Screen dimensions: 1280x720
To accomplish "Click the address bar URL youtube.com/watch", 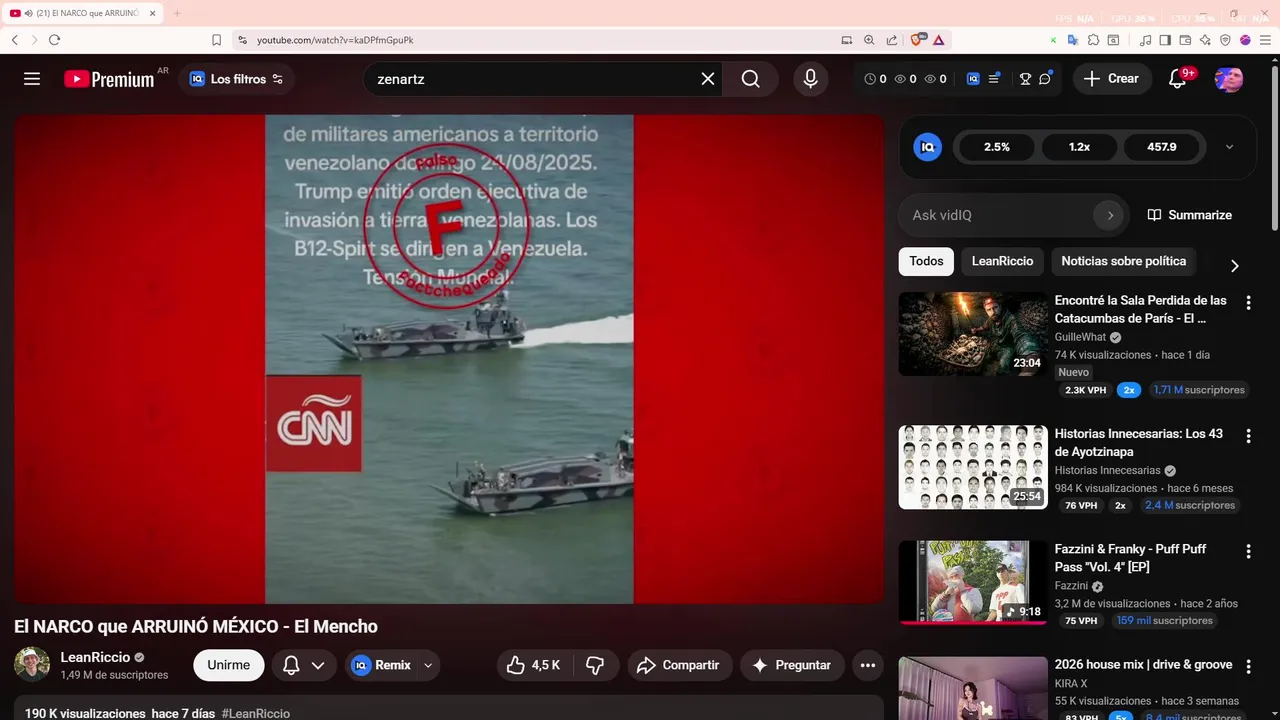I will pos(335,40).
